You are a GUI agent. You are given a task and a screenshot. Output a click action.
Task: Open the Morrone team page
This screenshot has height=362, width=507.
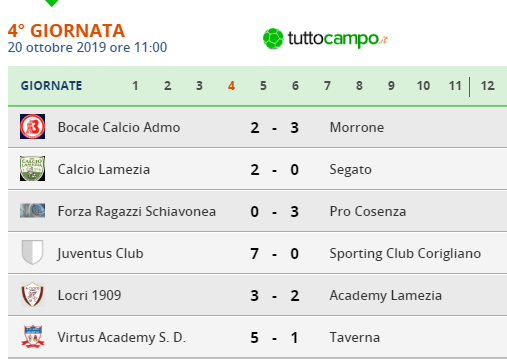357,127
